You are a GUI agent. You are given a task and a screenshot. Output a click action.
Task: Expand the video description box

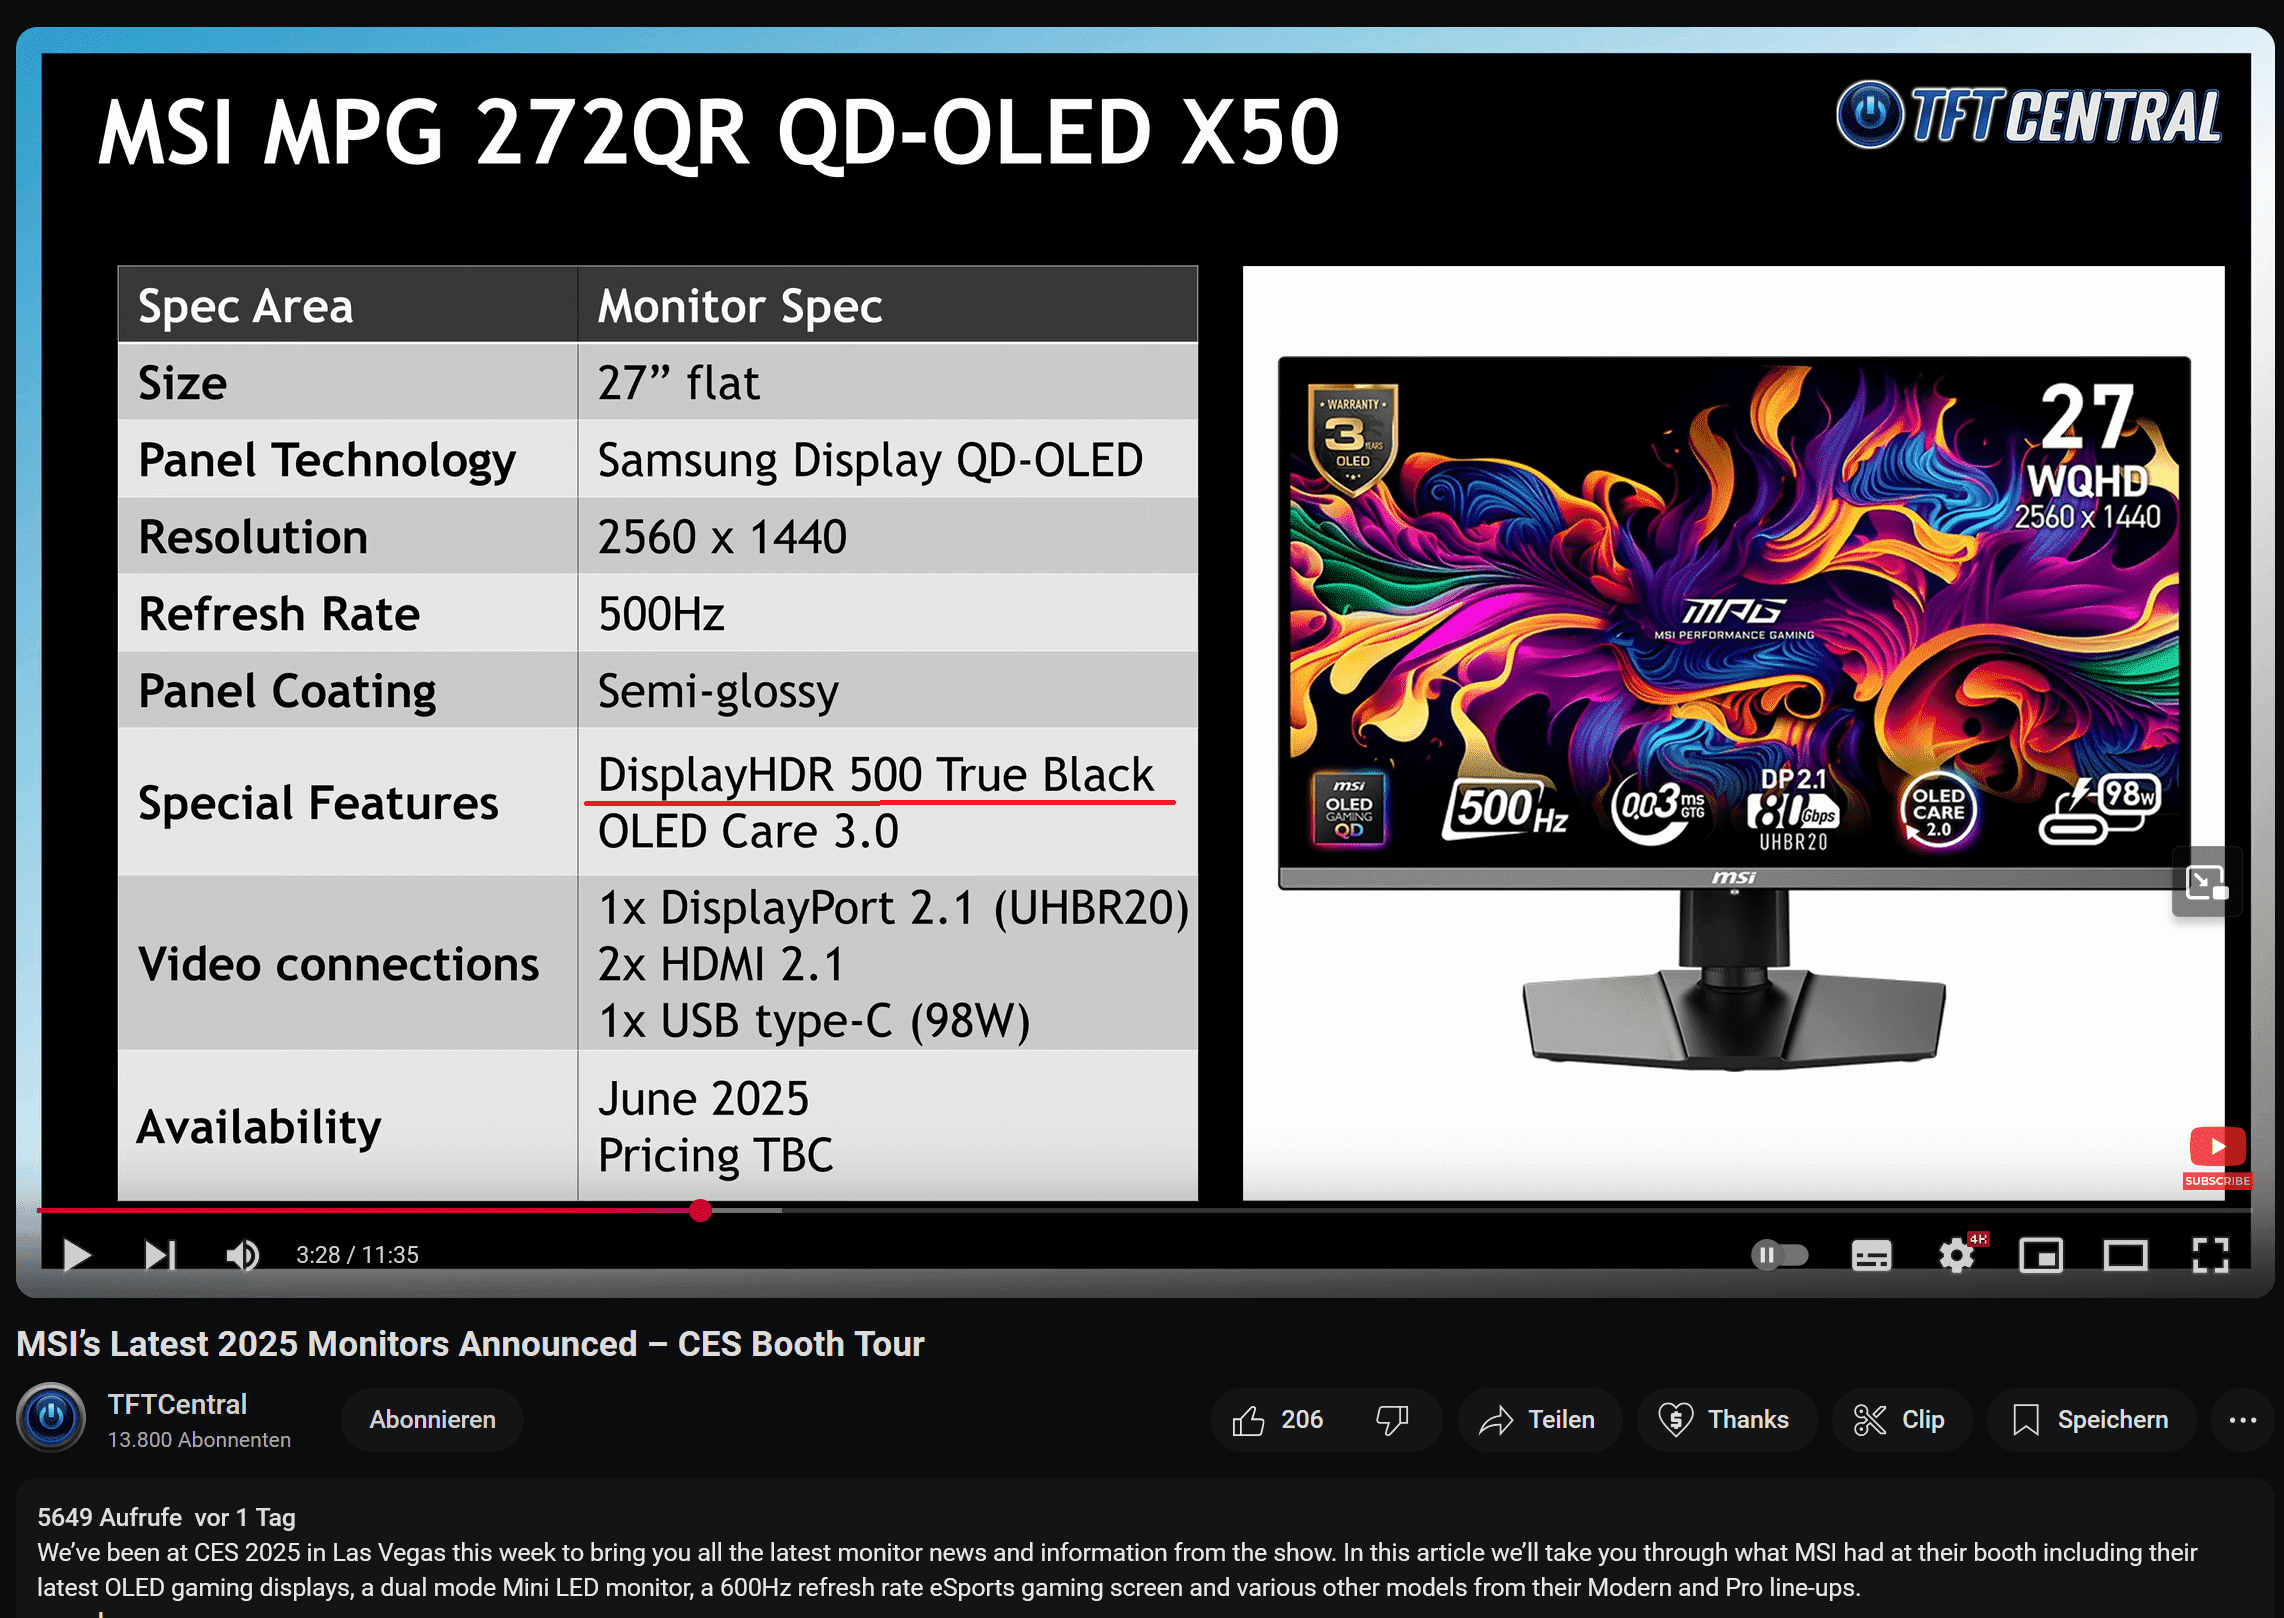point(1144,1550)
